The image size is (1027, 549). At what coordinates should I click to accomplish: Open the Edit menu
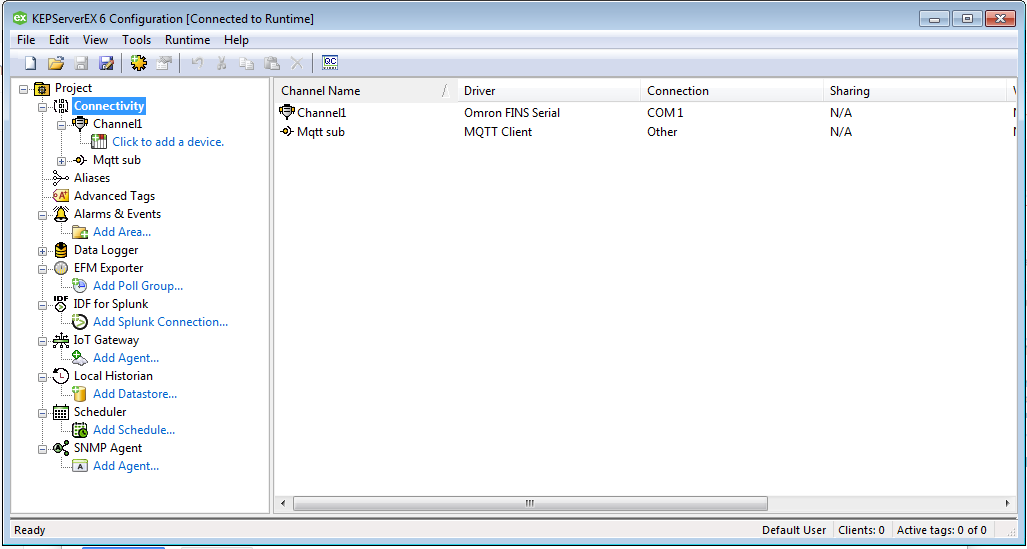pos(59,40)
